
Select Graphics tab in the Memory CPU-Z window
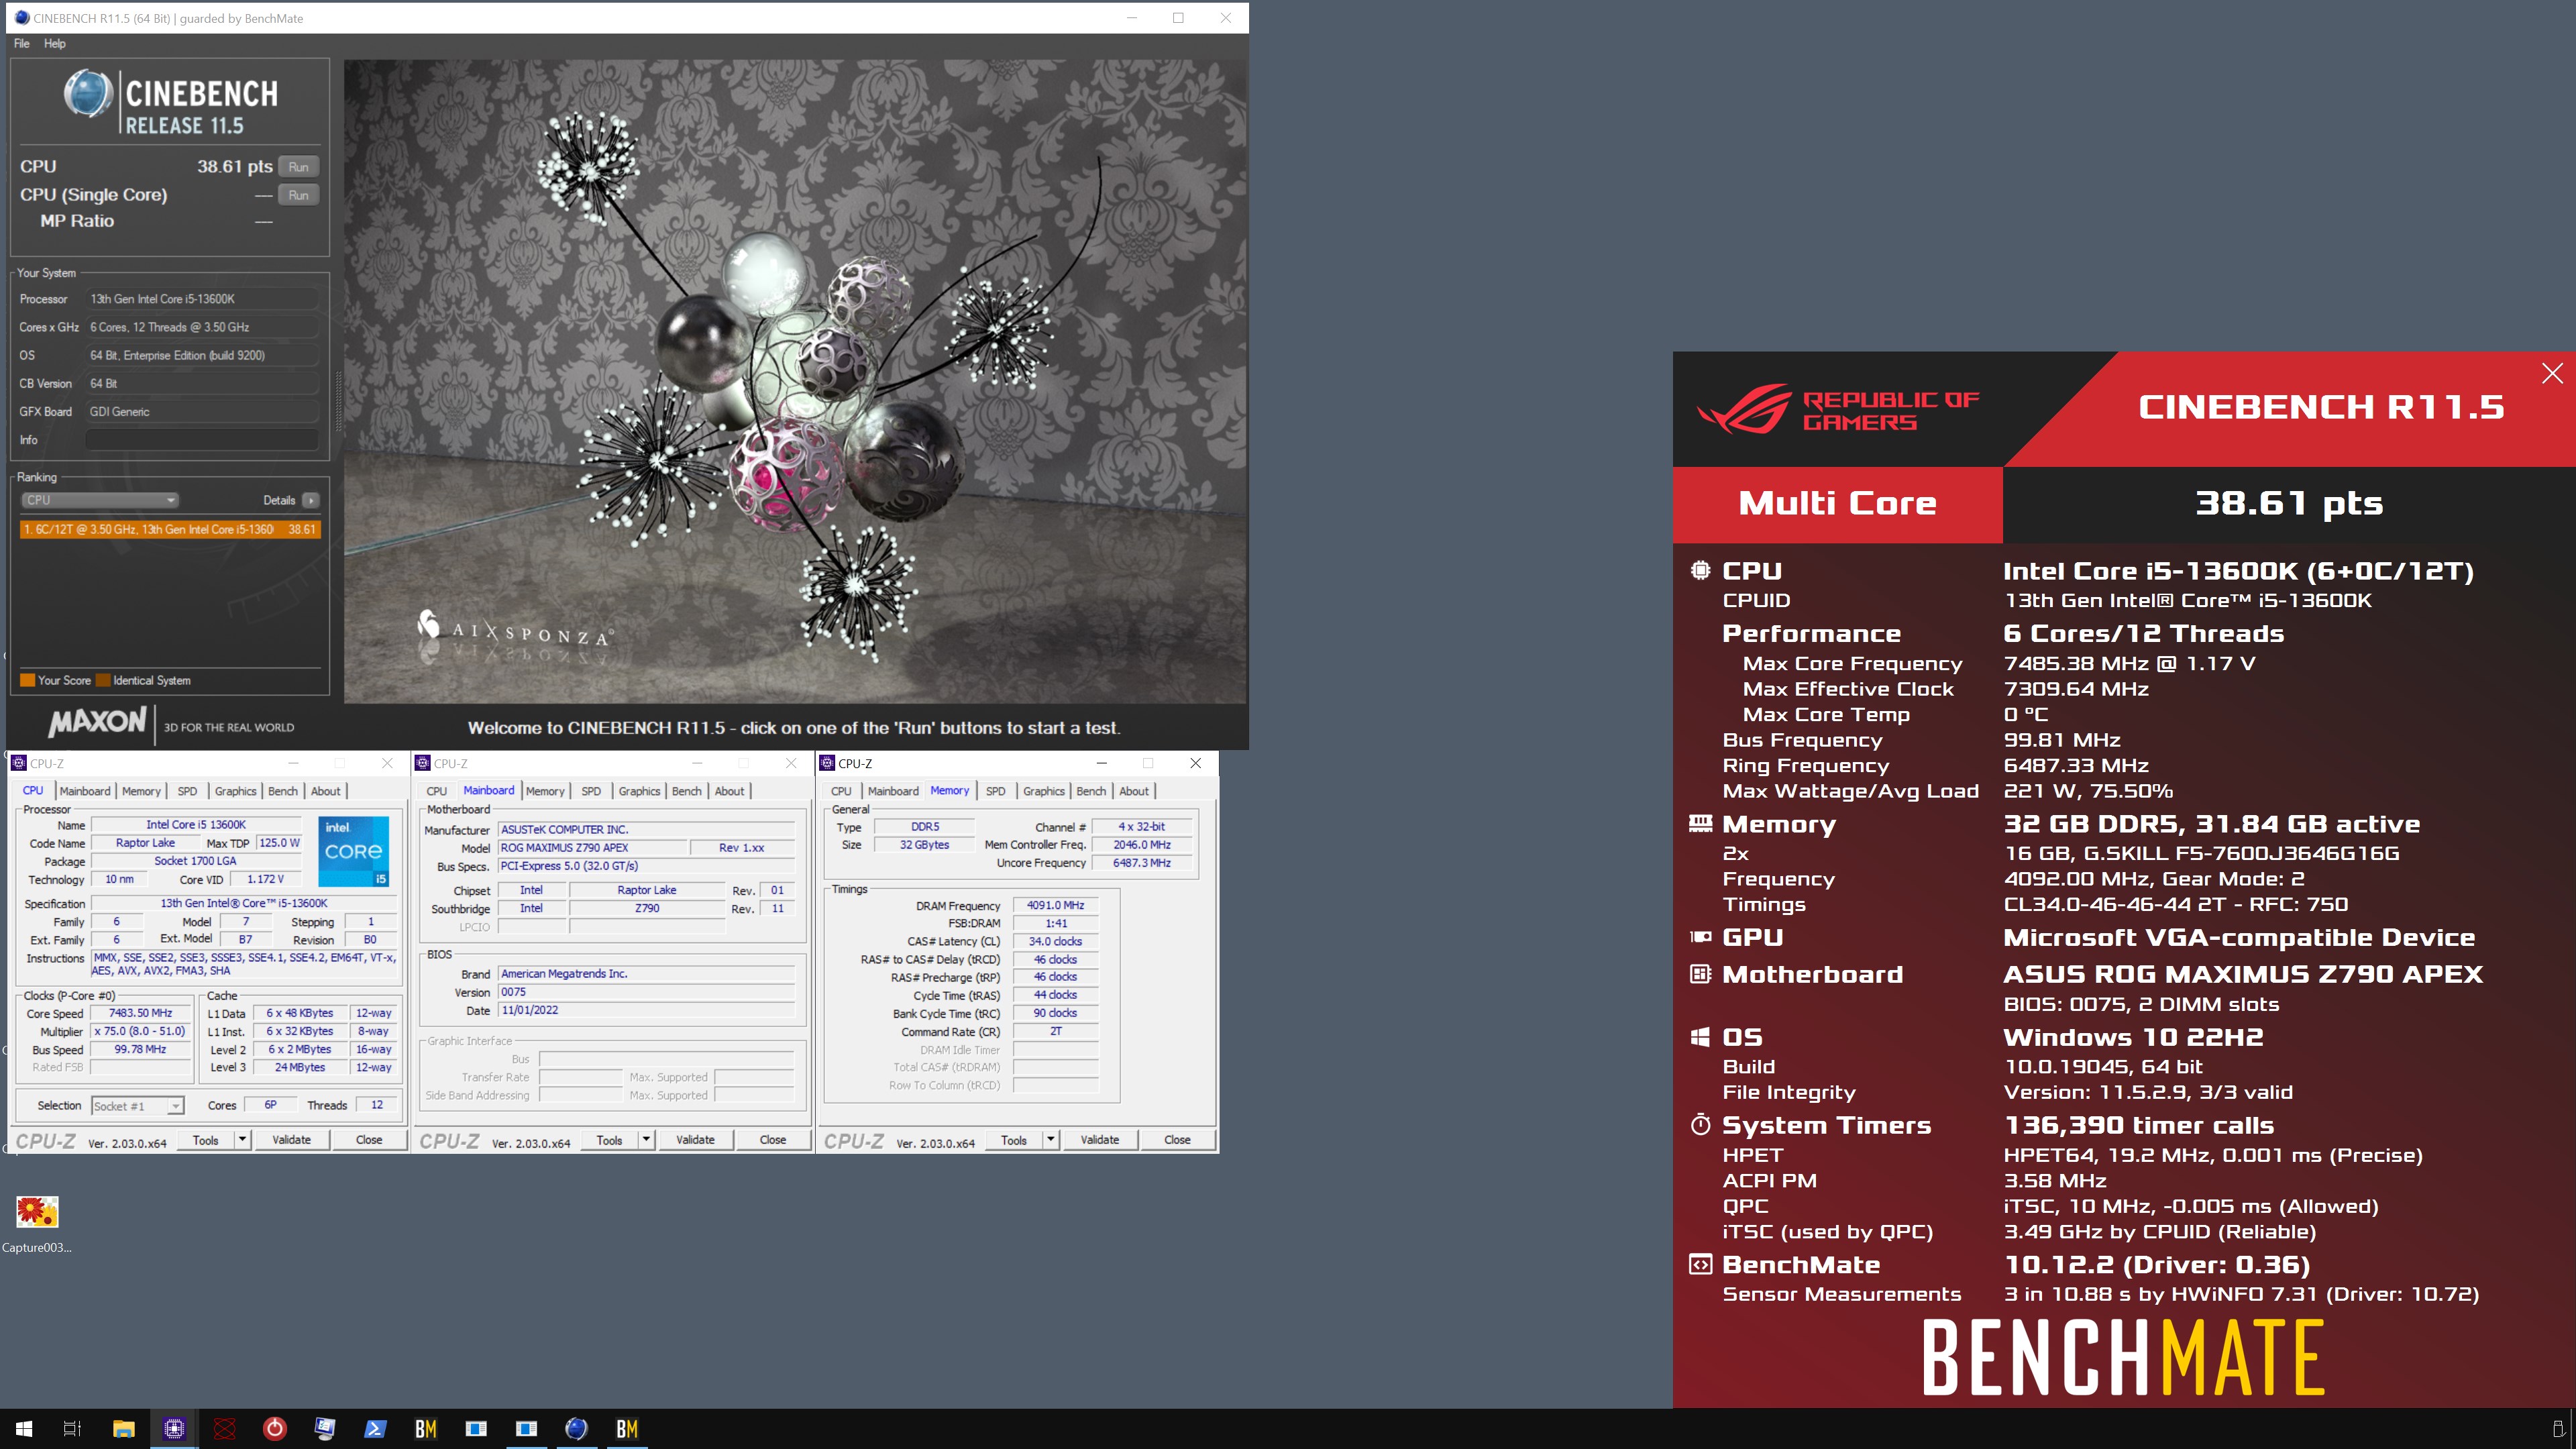tap(1044, 791)
